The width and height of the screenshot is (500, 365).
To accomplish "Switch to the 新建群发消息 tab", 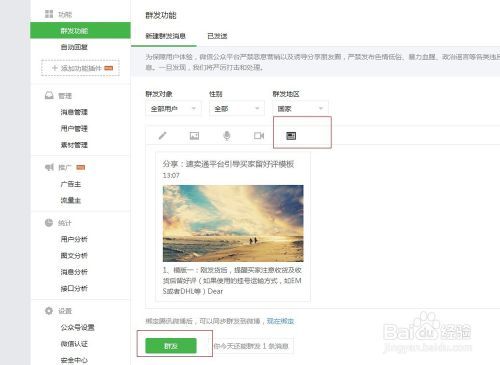I will (x=165, y=36).
